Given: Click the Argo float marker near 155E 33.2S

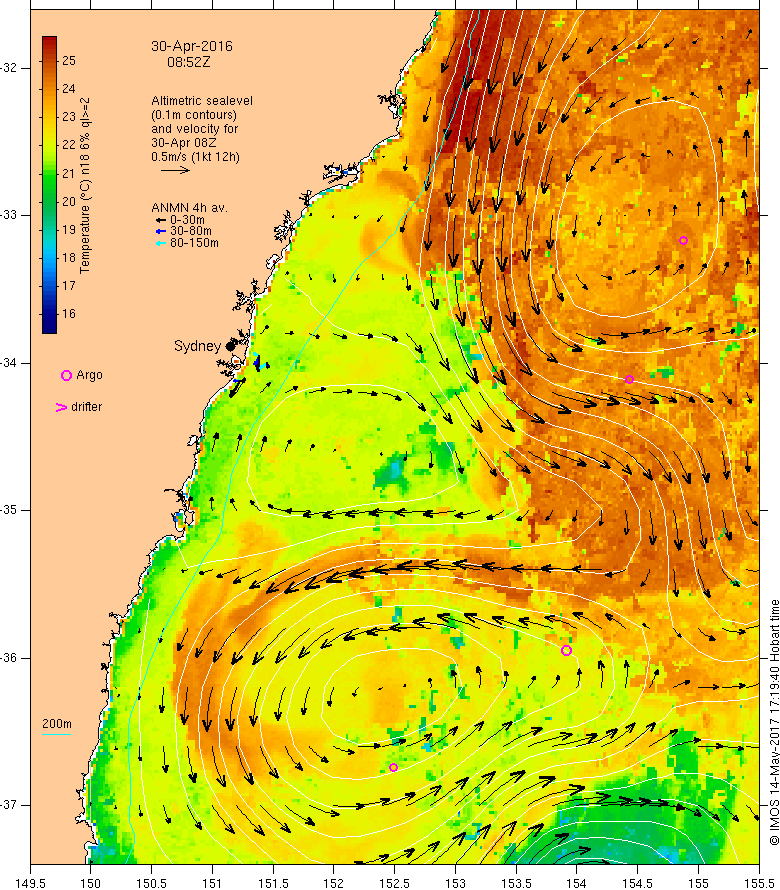Looking at the screenshot, I should click(683, 240).
